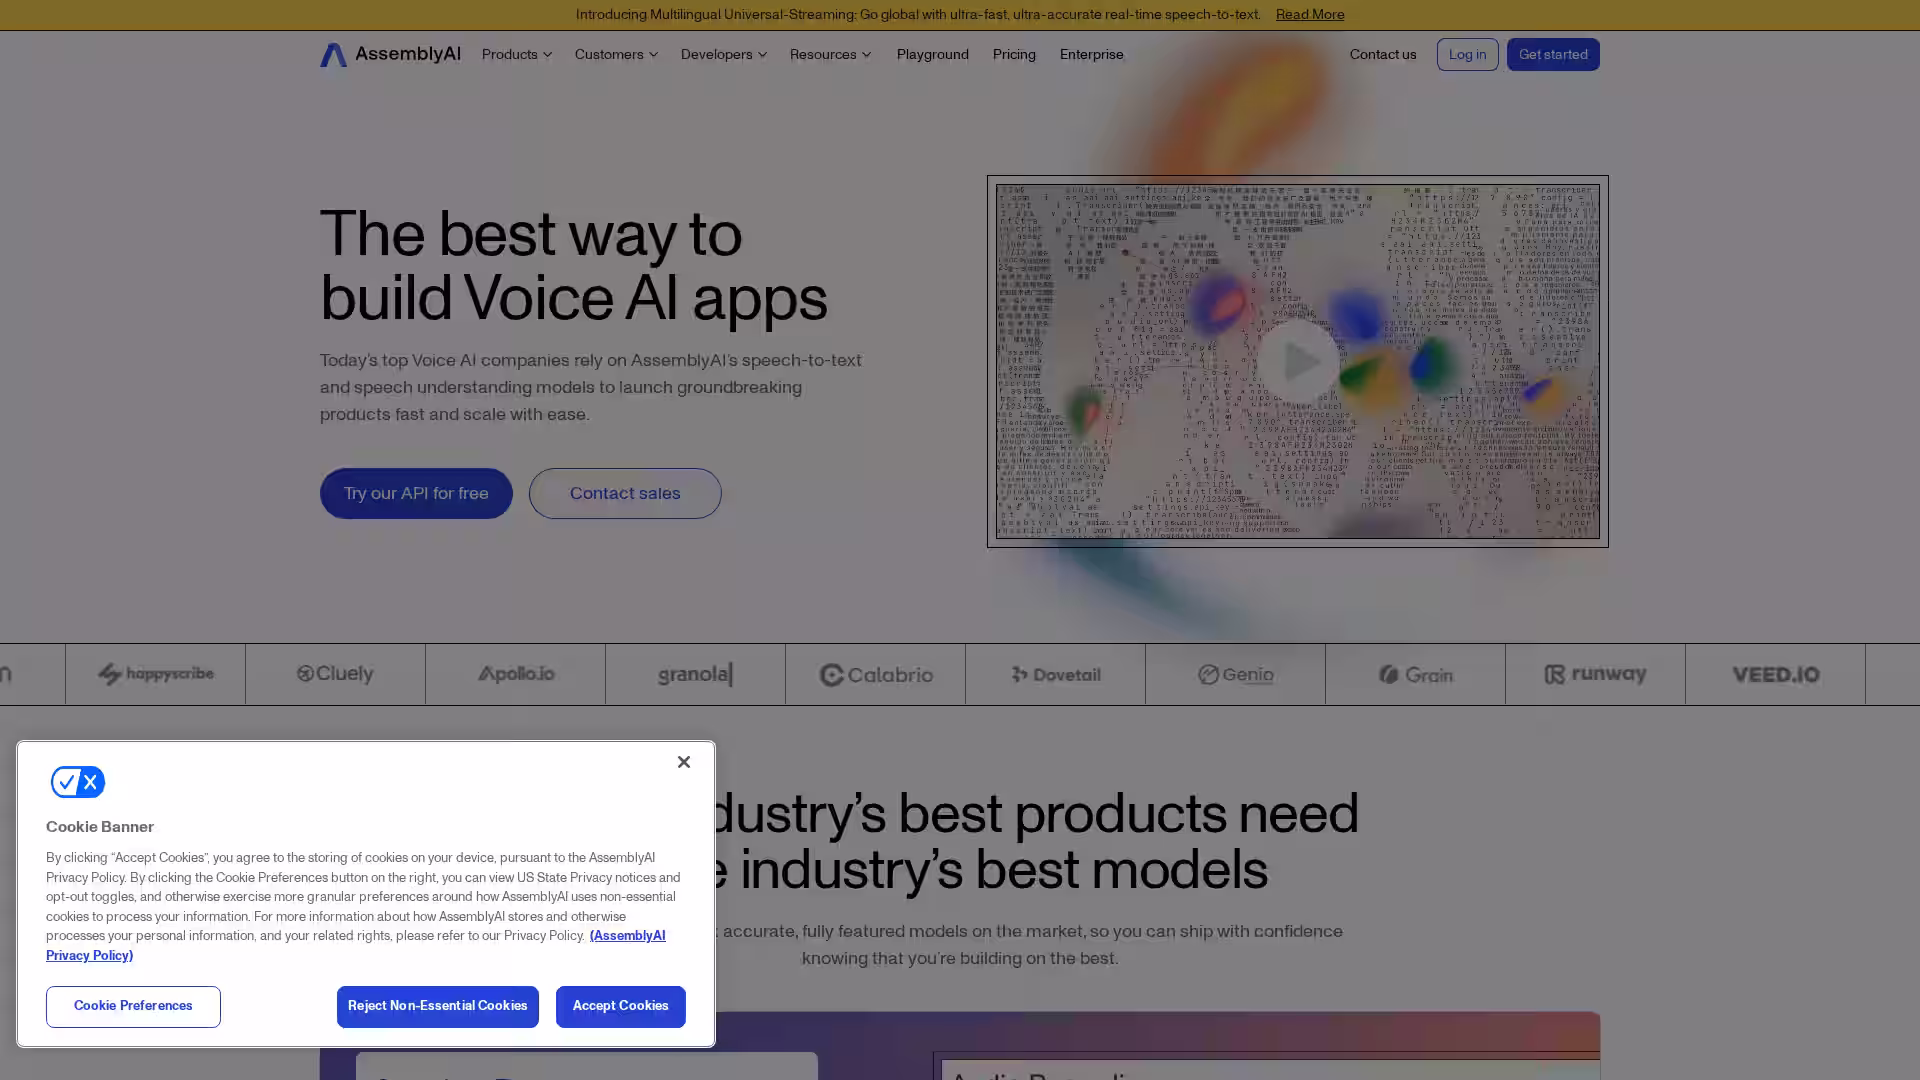
Task: Click the happyscribe customer logo
Action: 155,674
